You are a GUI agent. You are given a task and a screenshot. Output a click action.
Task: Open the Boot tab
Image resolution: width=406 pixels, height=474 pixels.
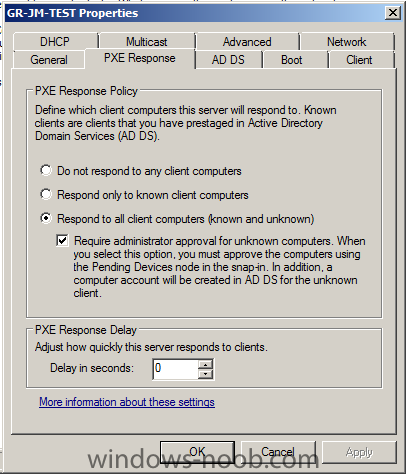pos(292,60)
